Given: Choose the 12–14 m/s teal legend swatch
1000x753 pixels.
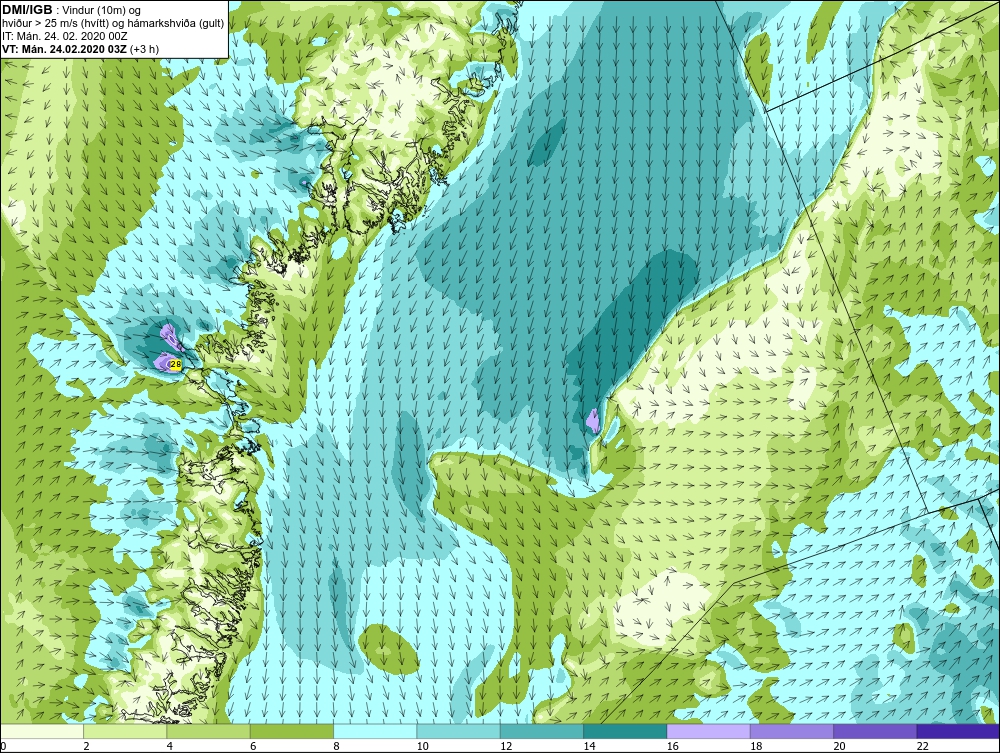Looking at the screenshot, I should (x=541, y=731).
